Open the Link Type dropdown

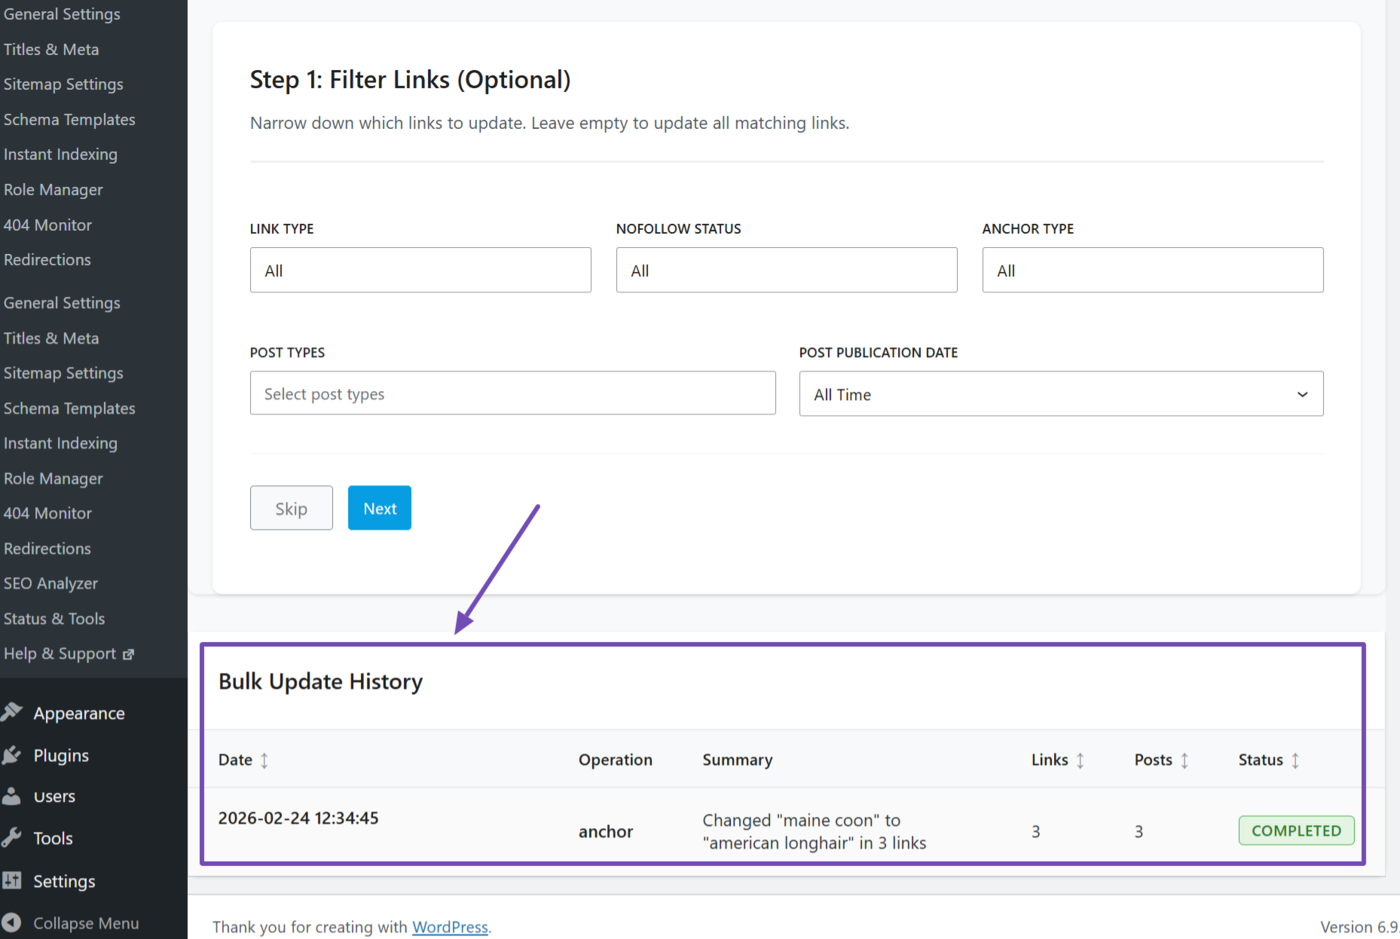(420, 270)
